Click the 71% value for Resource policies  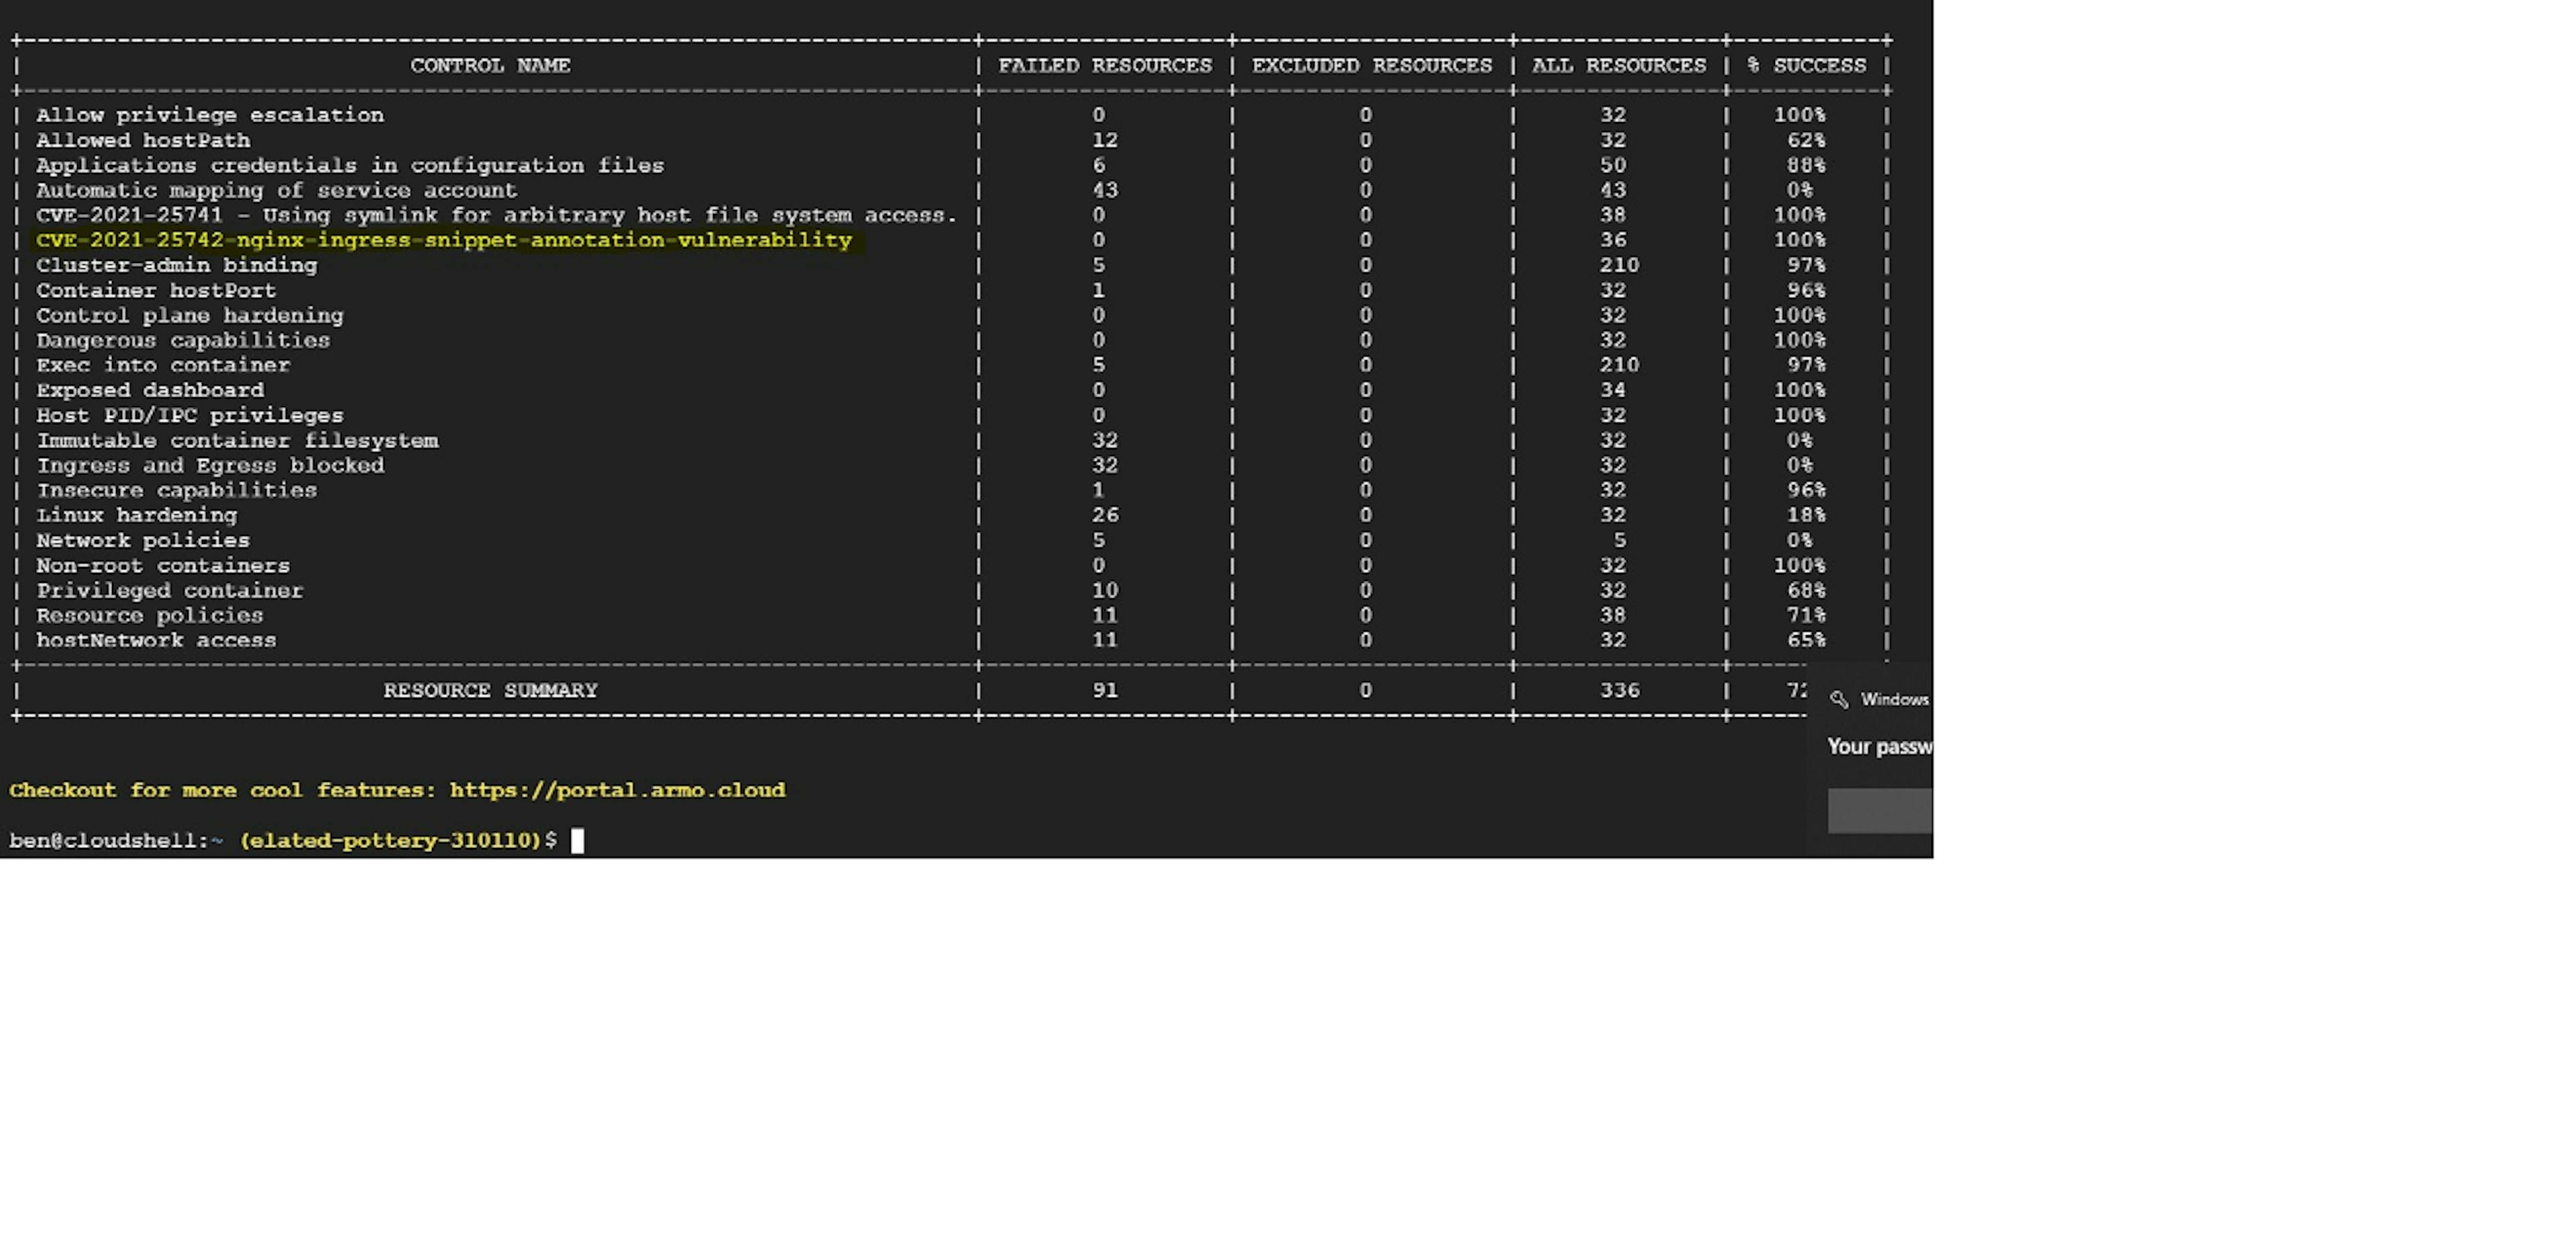pyautogui.click(x=1806, y=615)
